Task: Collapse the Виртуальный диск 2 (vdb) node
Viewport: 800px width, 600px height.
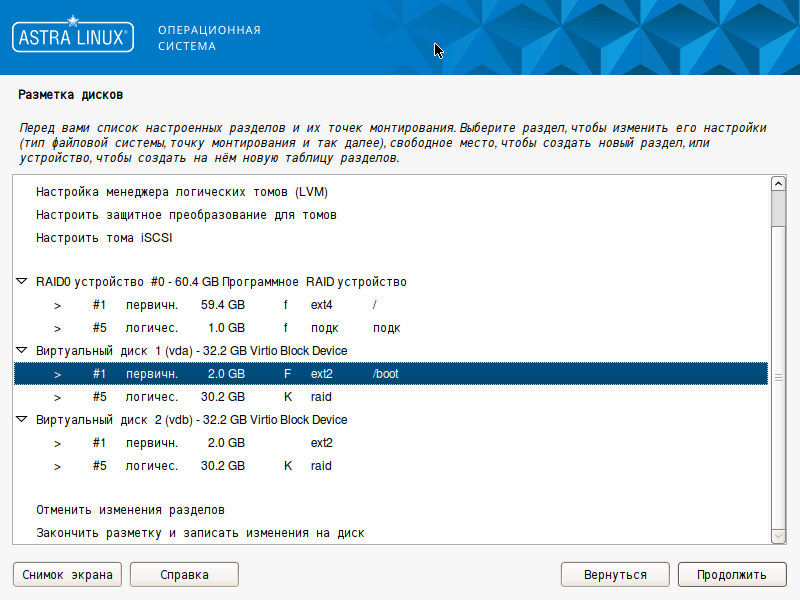Action: point(22,420)
